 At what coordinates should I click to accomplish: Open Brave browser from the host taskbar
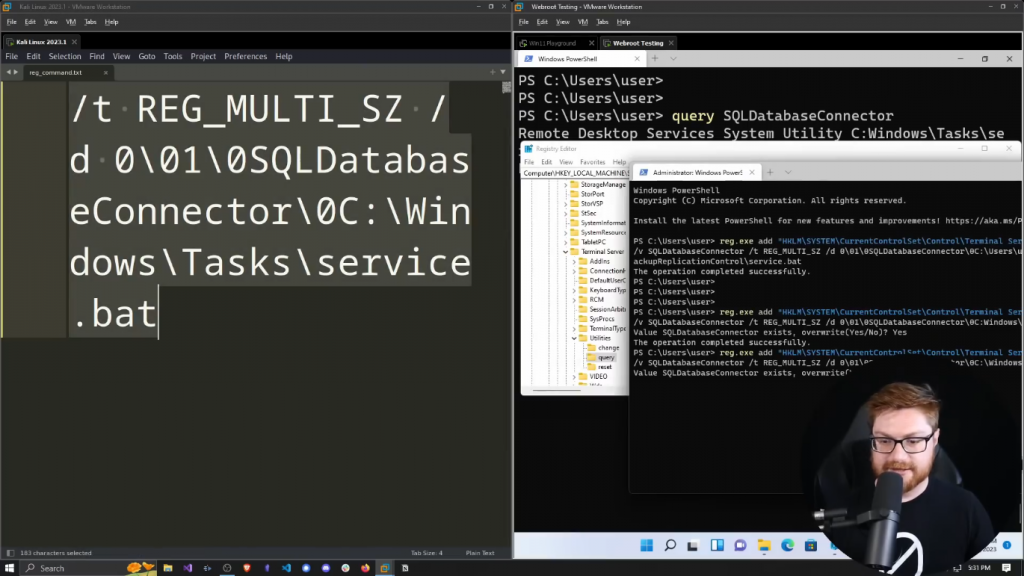[x=247, y=568]
